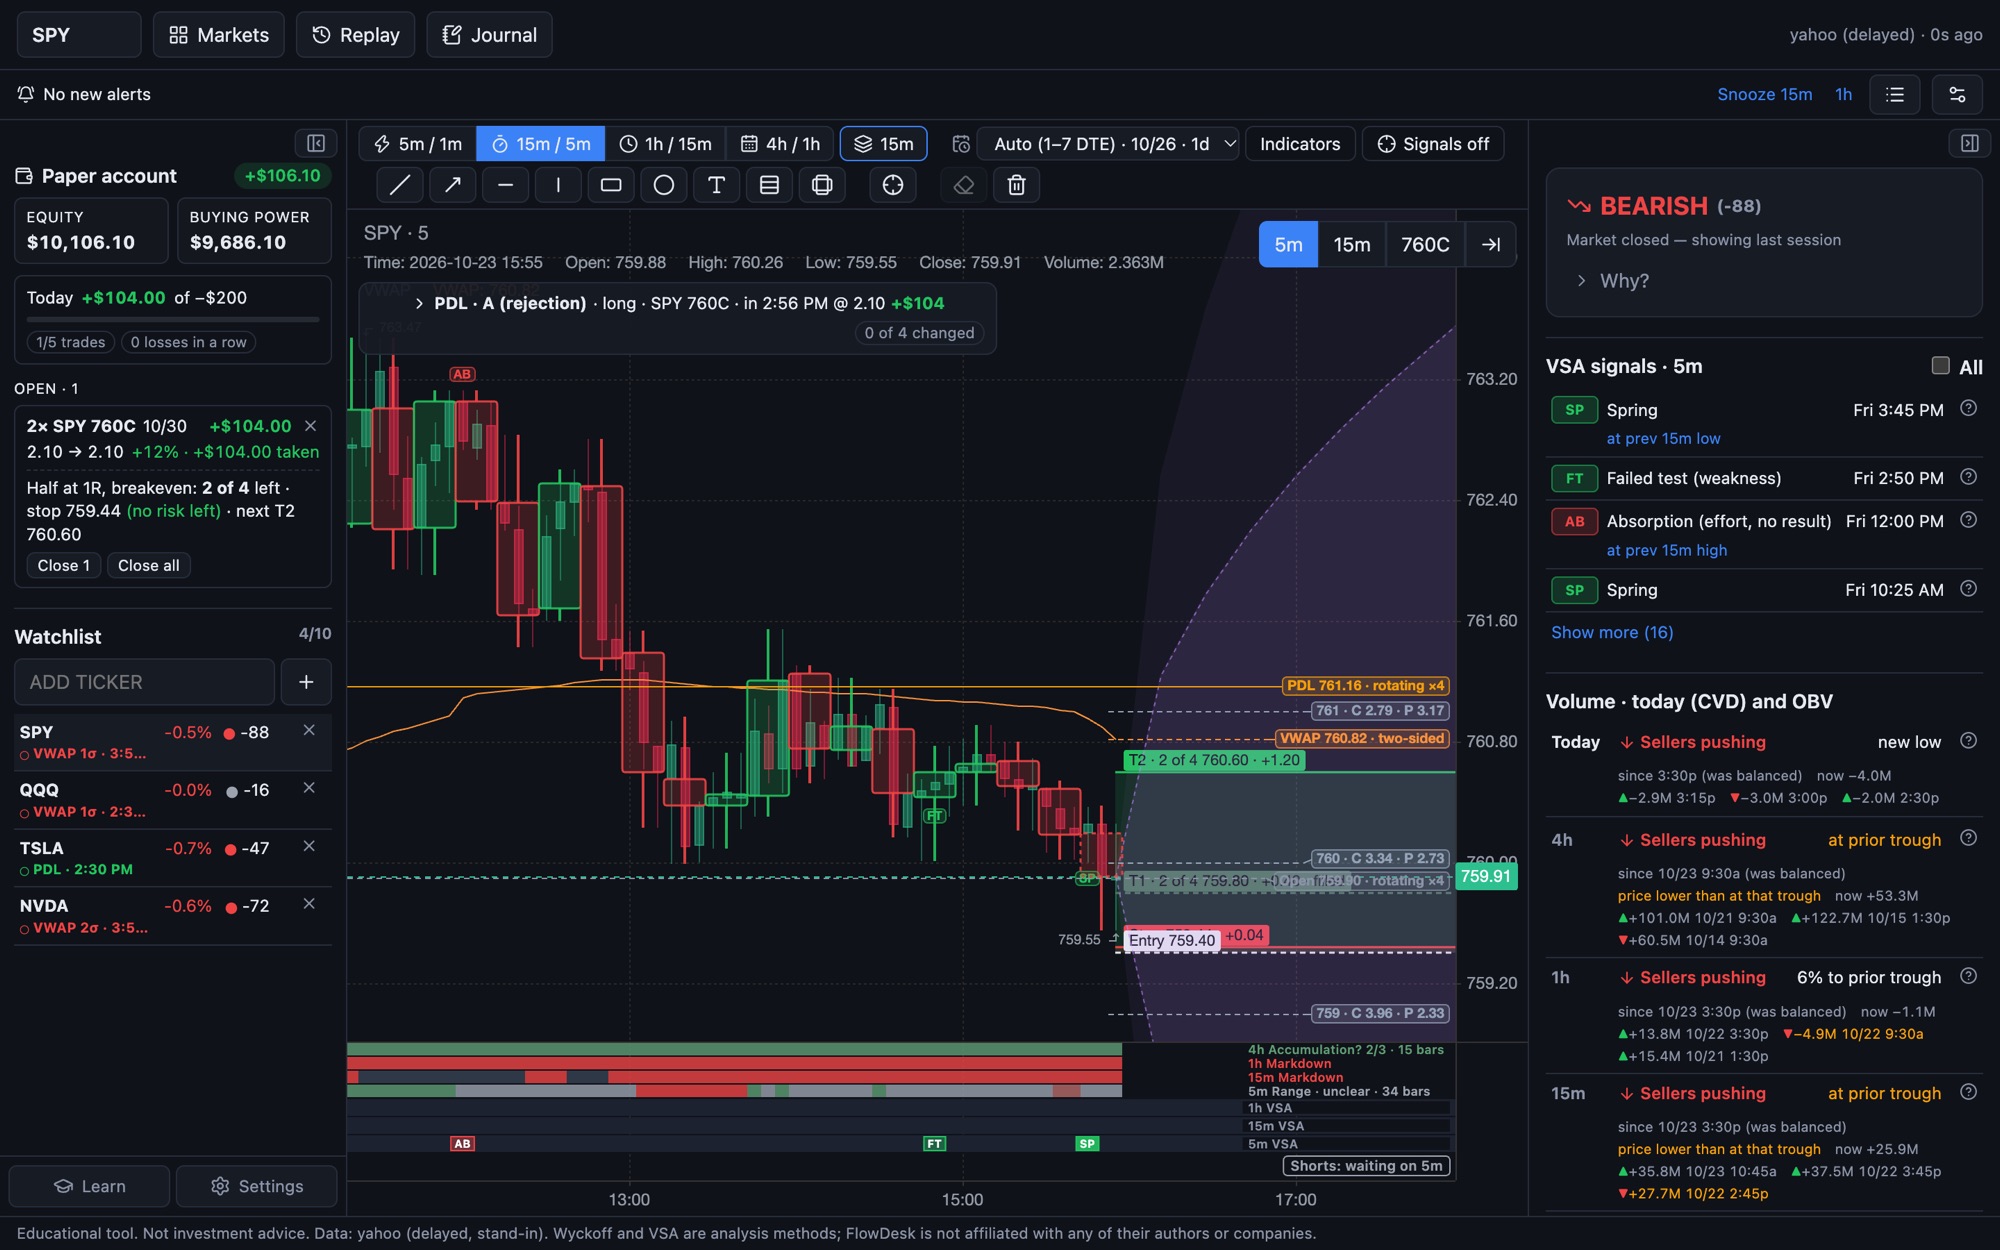
Task: Show the 760C option chart
Action: (1425, 244)
